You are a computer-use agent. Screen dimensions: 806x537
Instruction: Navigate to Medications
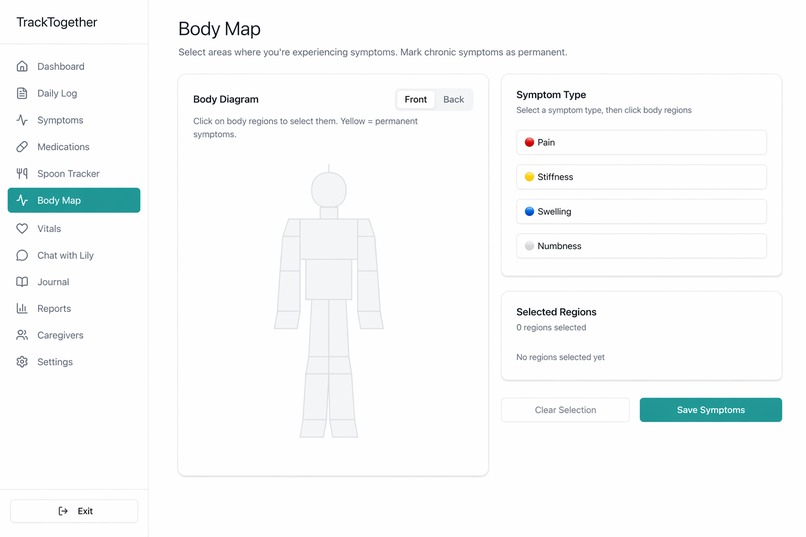[74, 146]
